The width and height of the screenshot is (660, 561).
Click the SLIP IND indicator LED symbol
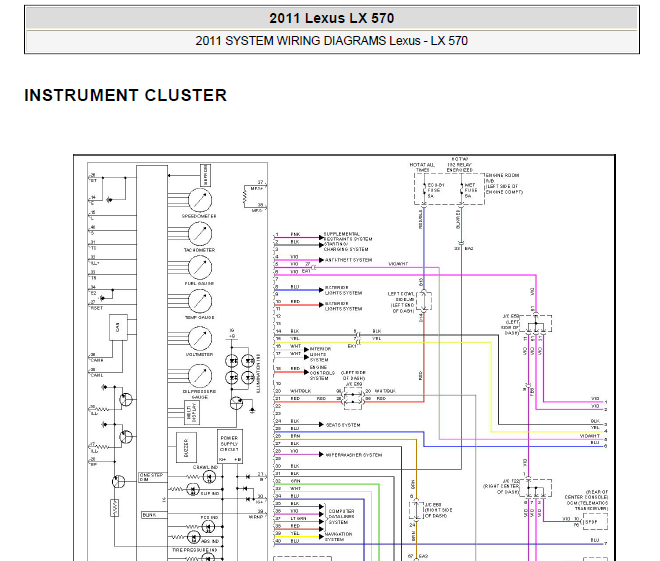(x=193, y=490)
